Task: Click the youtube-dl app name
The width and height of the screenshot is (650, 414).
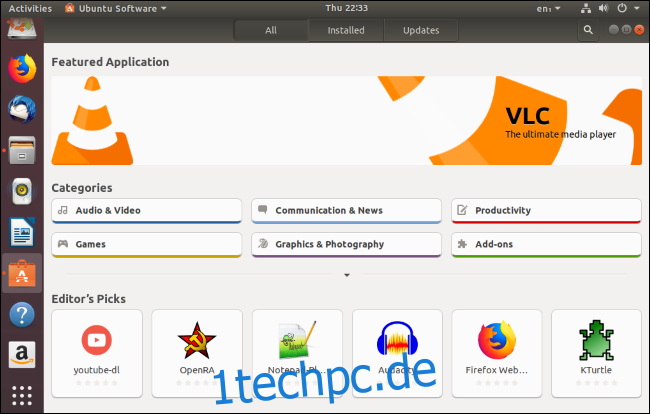Action: pos(97,370)
